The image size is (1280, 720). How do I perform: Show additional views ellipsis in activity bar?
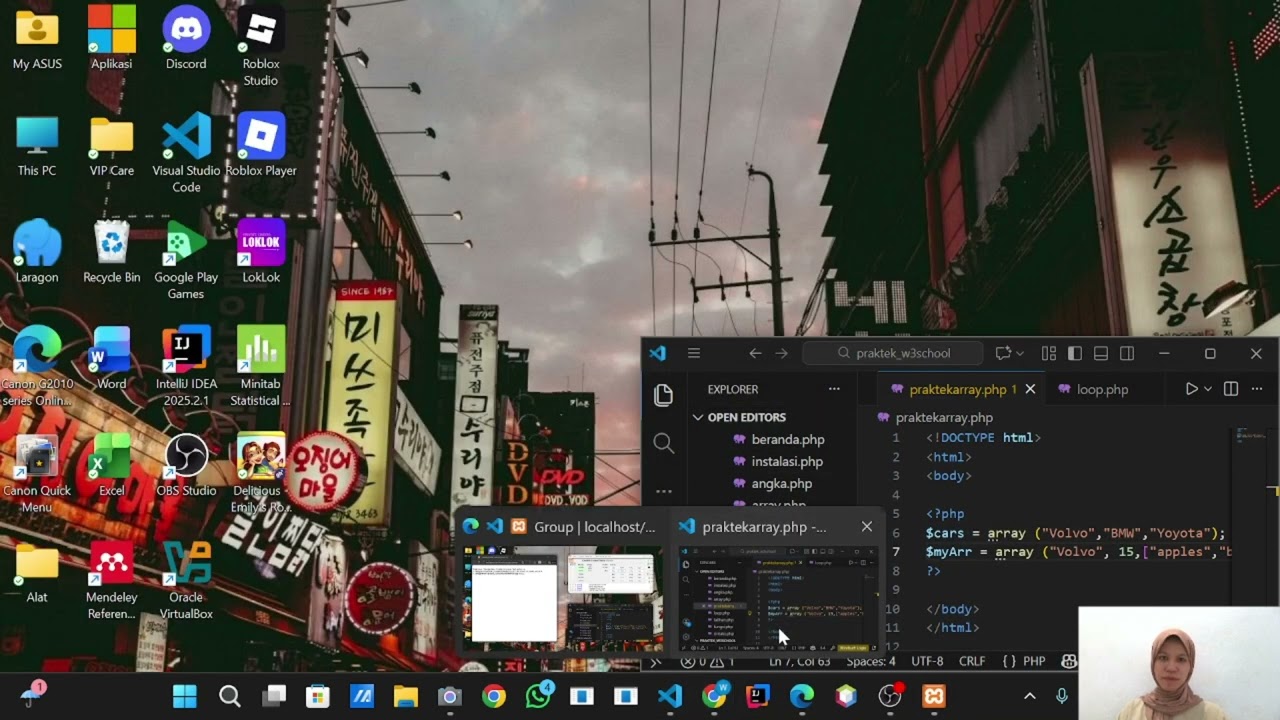click(663, 491)
